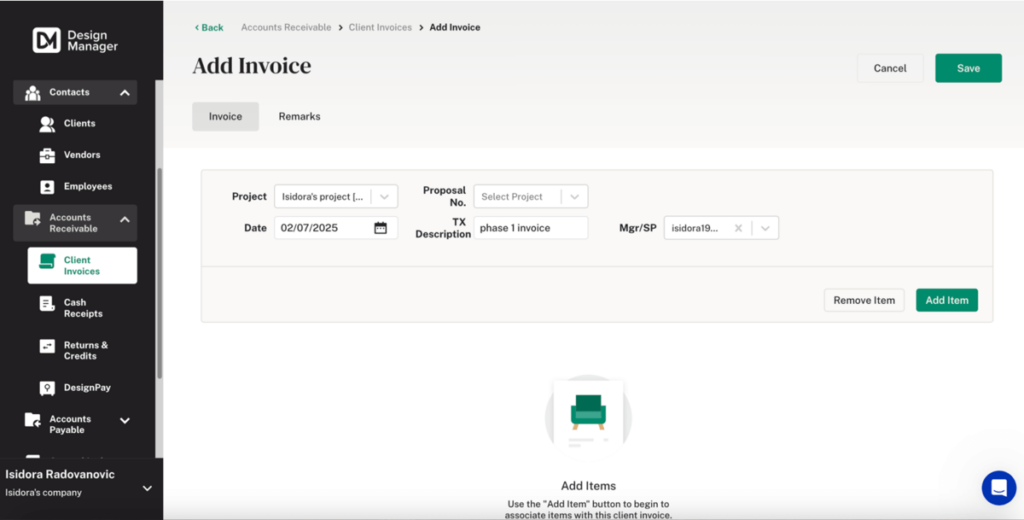Open Clients in the sidebar
The width and height of the screenshot is (1024, 520).
pos(80,123)
